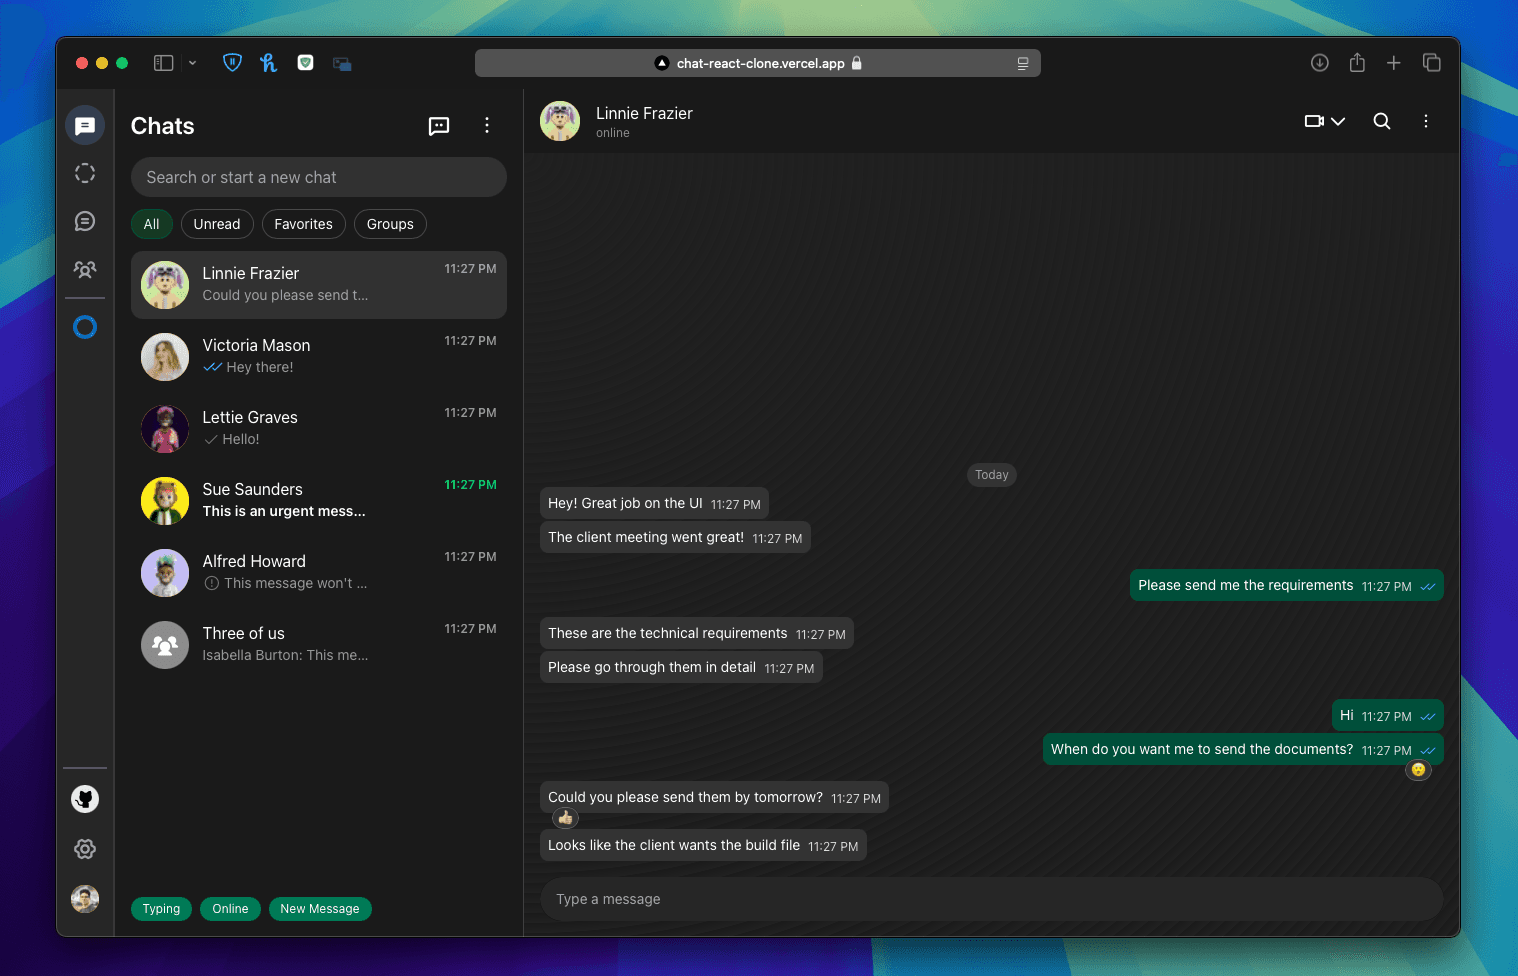Open the Channels icon in sidebar
Image resolution: width=1518 pixels, height=976 pixels.
point(85,221)
